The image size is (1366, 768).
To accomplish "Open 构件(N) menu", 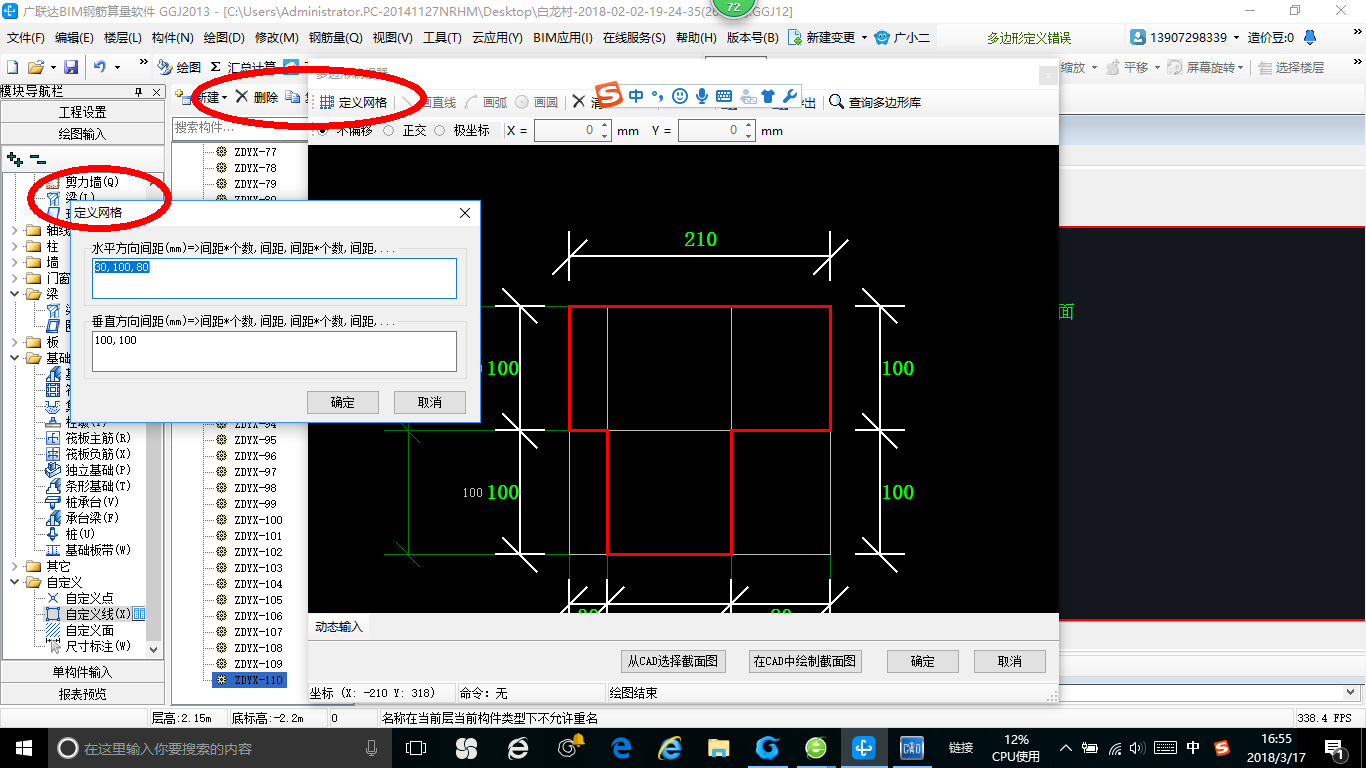I will [173, 37].
